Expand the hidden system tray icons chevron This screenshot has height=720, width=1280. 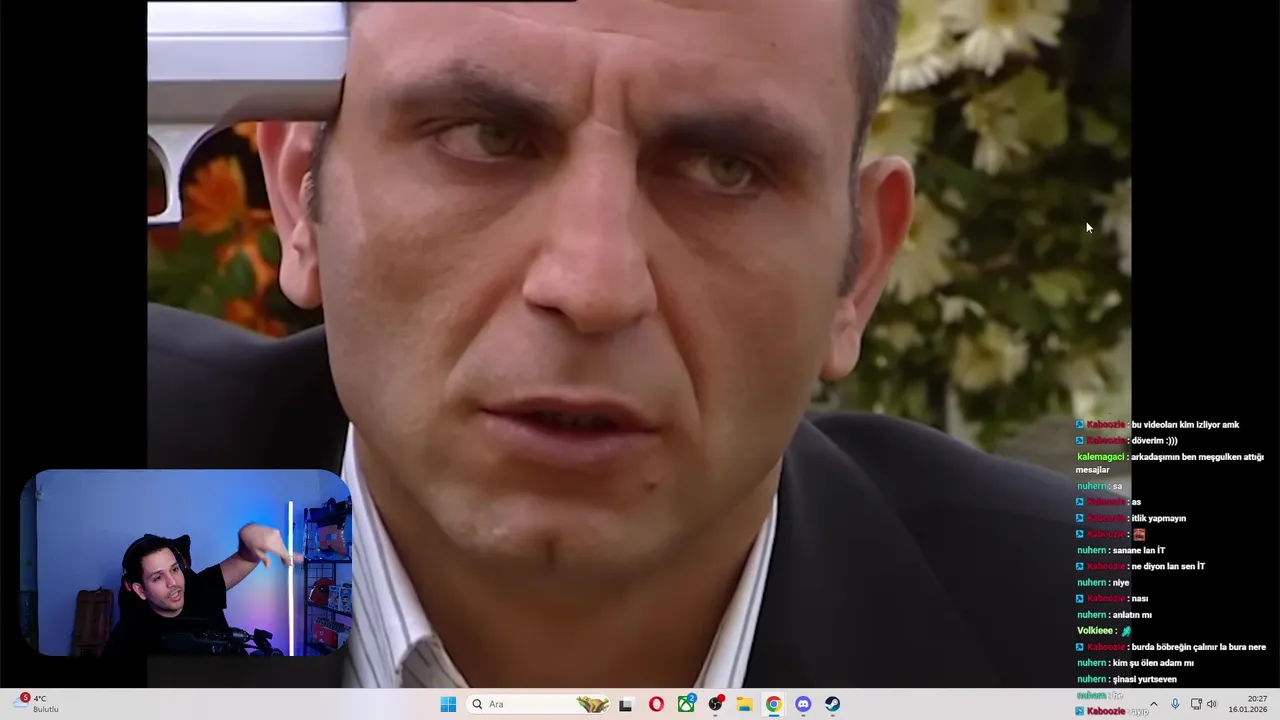[1153, 704]
